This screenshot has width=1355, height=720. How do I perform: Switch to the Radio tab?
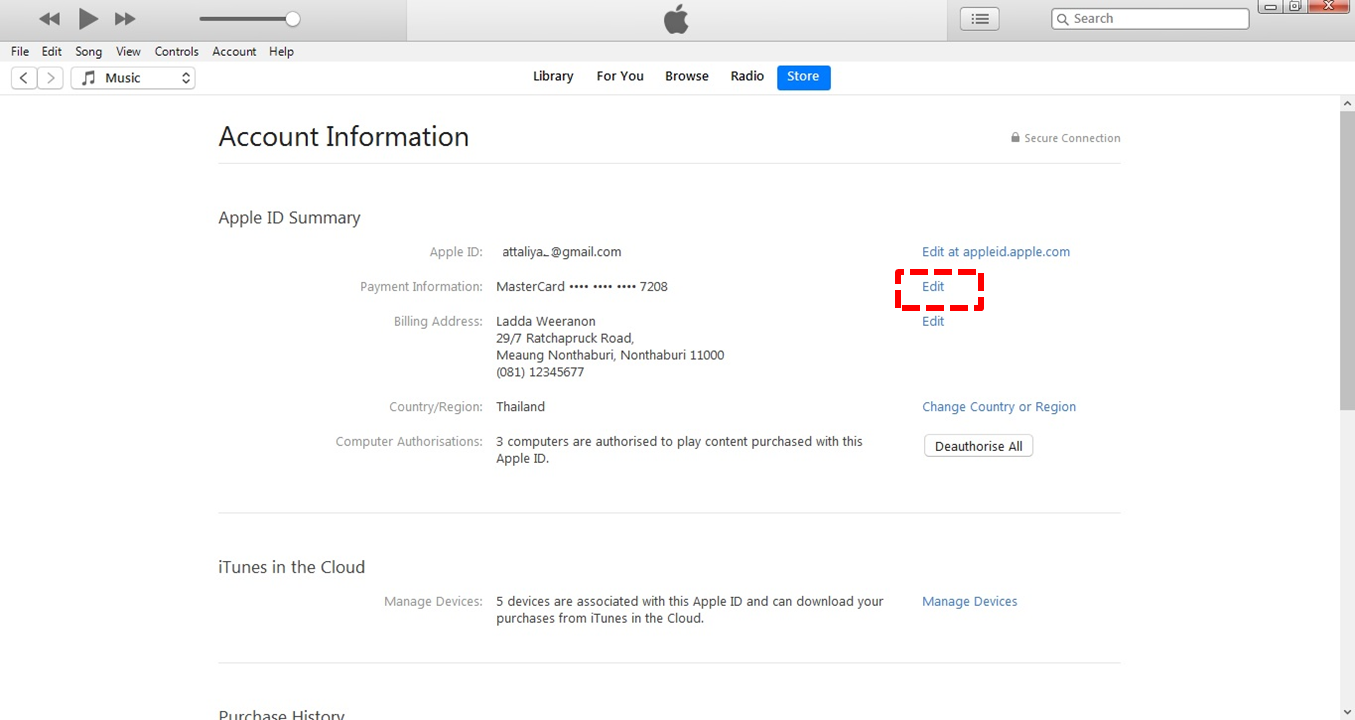pos(747,76)
